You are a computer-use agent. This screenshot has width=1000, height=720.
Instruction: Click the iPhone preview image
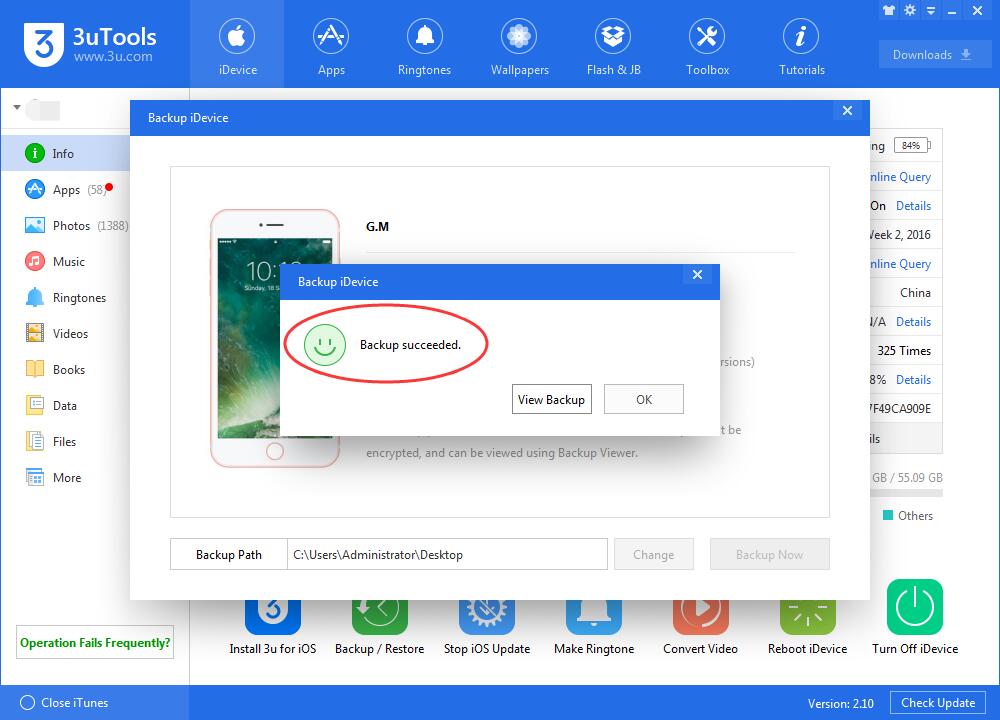[x=275, y=339]
